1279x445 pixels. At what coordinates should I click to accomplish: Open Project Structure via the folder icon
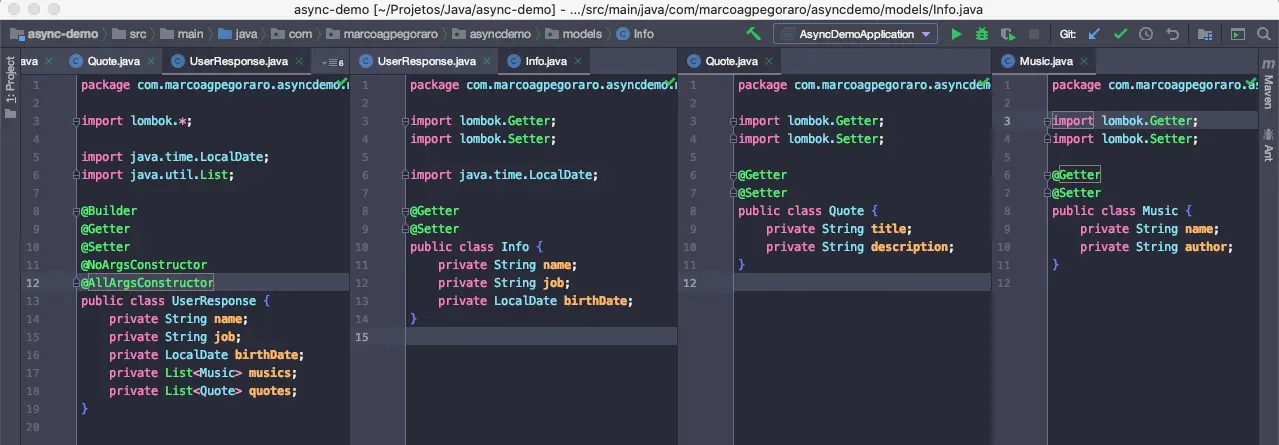(x=1205, y=34)
